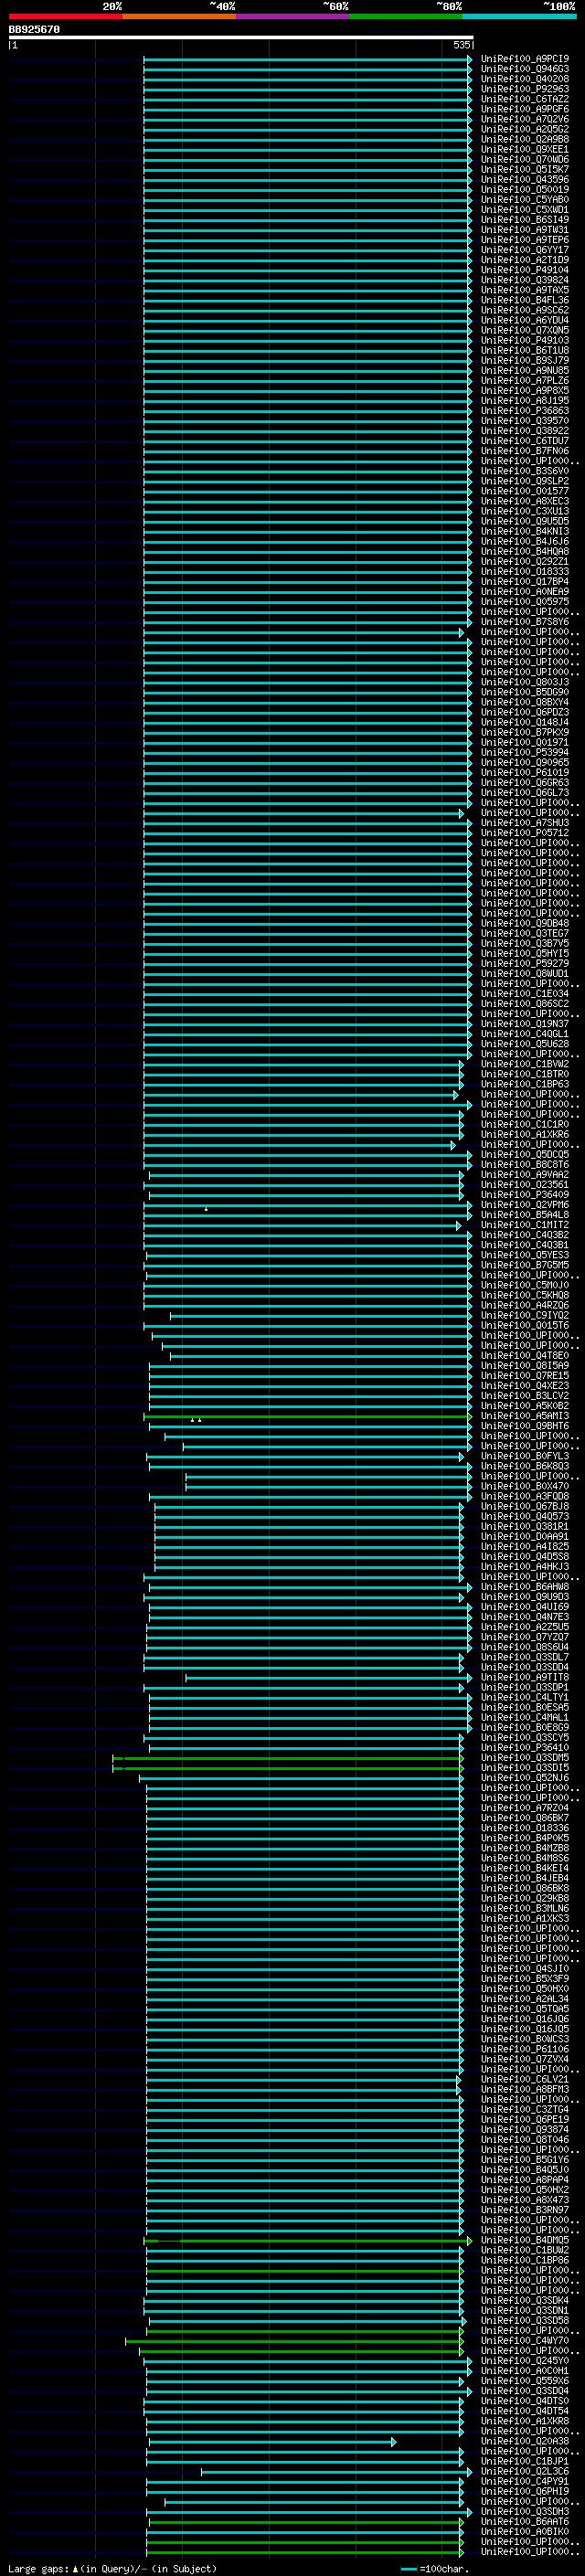Click the query sequence name BB925670
This screenshot has width=585, height=2576.
pyautogui.click(x=34, y=30)
